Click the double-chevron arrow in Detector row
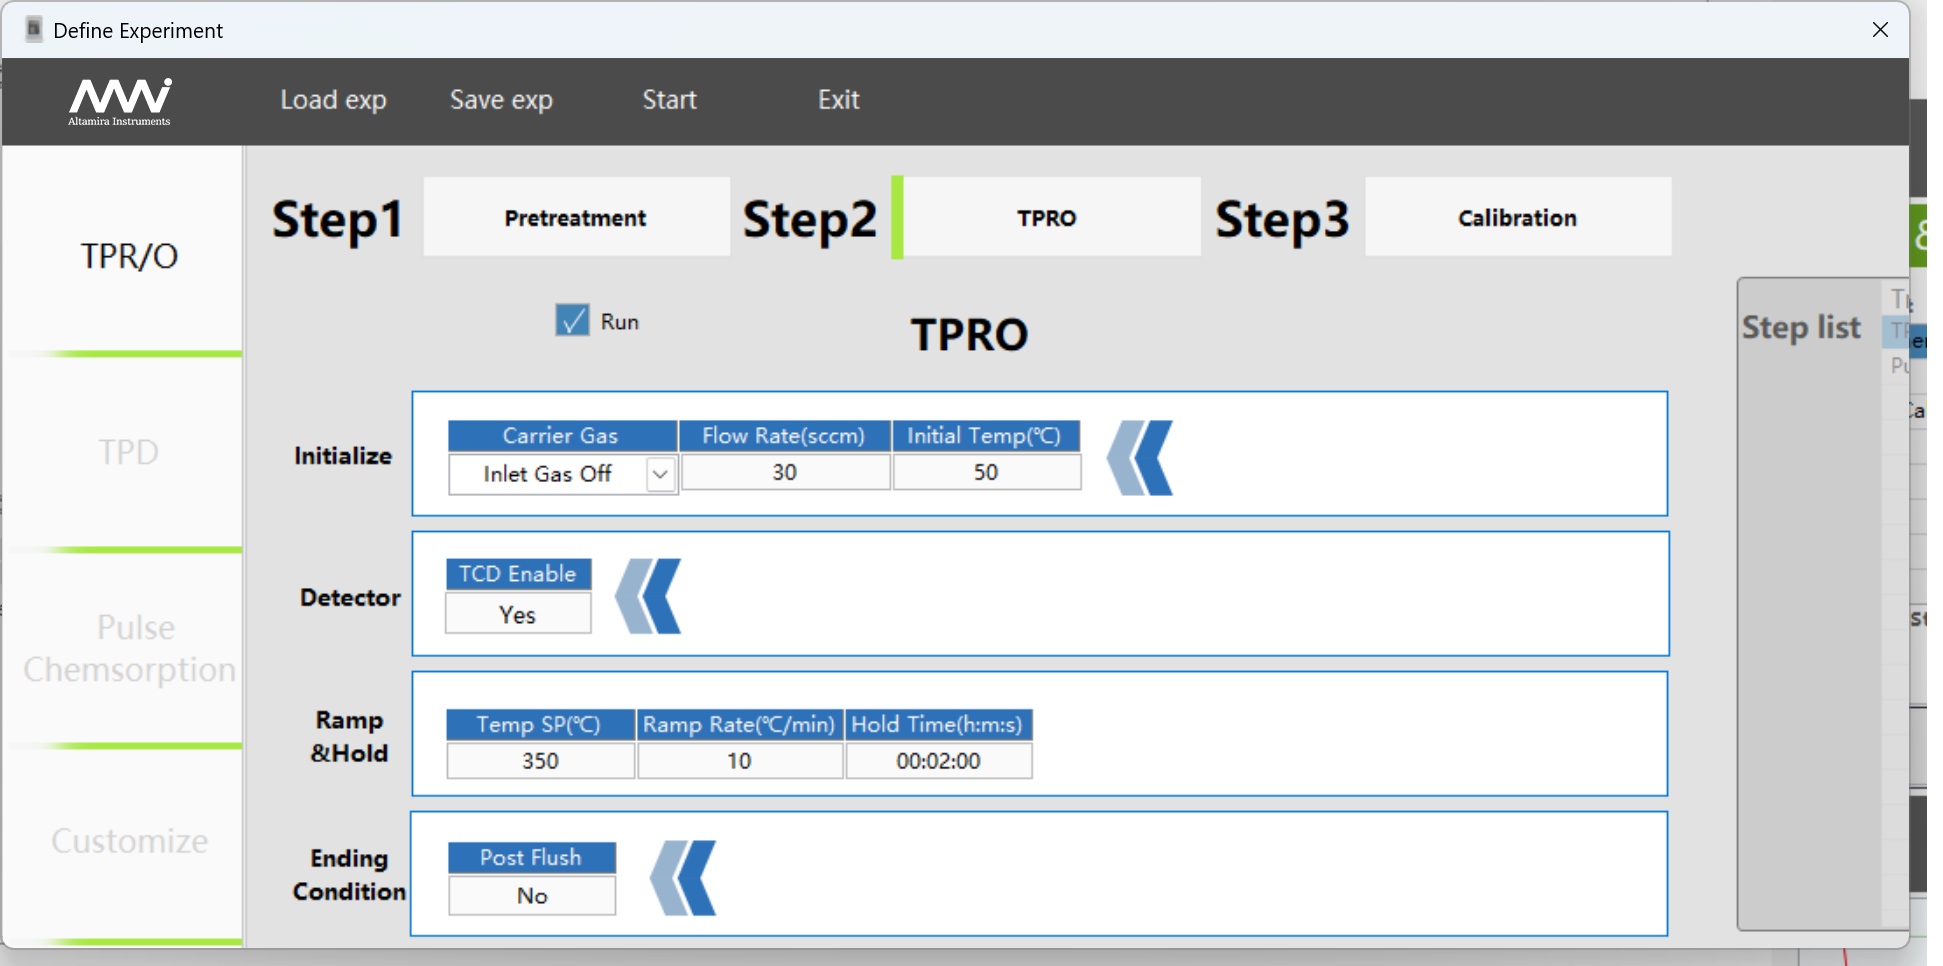Screen dimensions: 1943x966 648,596
